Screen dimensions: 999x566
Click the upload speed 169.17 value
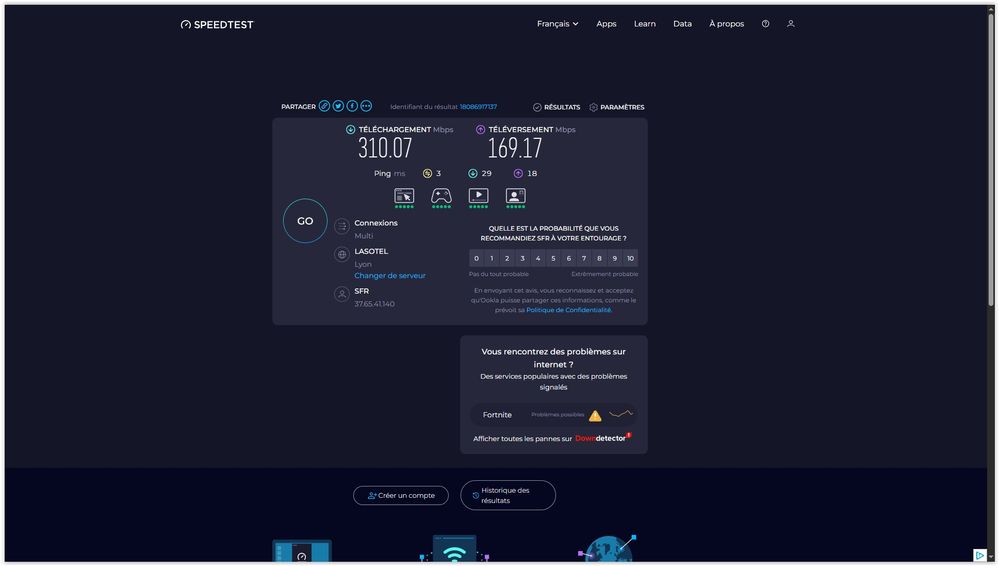[x=515, y=149]
